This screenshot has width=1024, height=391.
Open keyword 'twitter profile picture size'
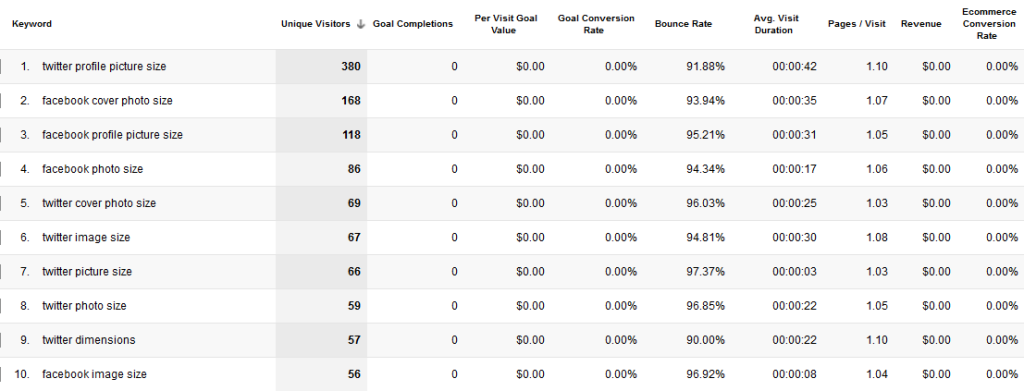coord(104,67)
